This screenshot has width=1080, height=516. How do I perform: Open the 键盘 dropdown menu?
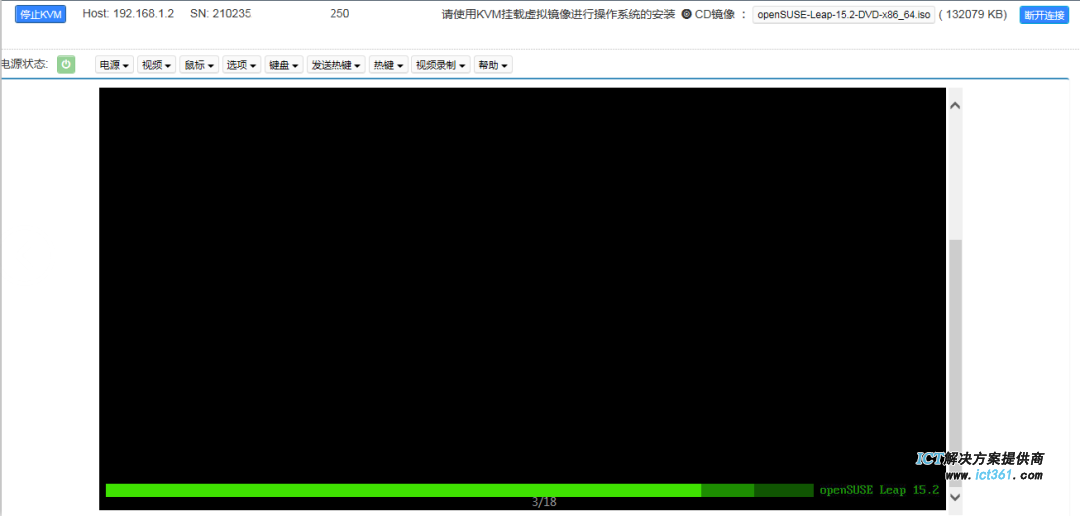[x=284, y=65]
